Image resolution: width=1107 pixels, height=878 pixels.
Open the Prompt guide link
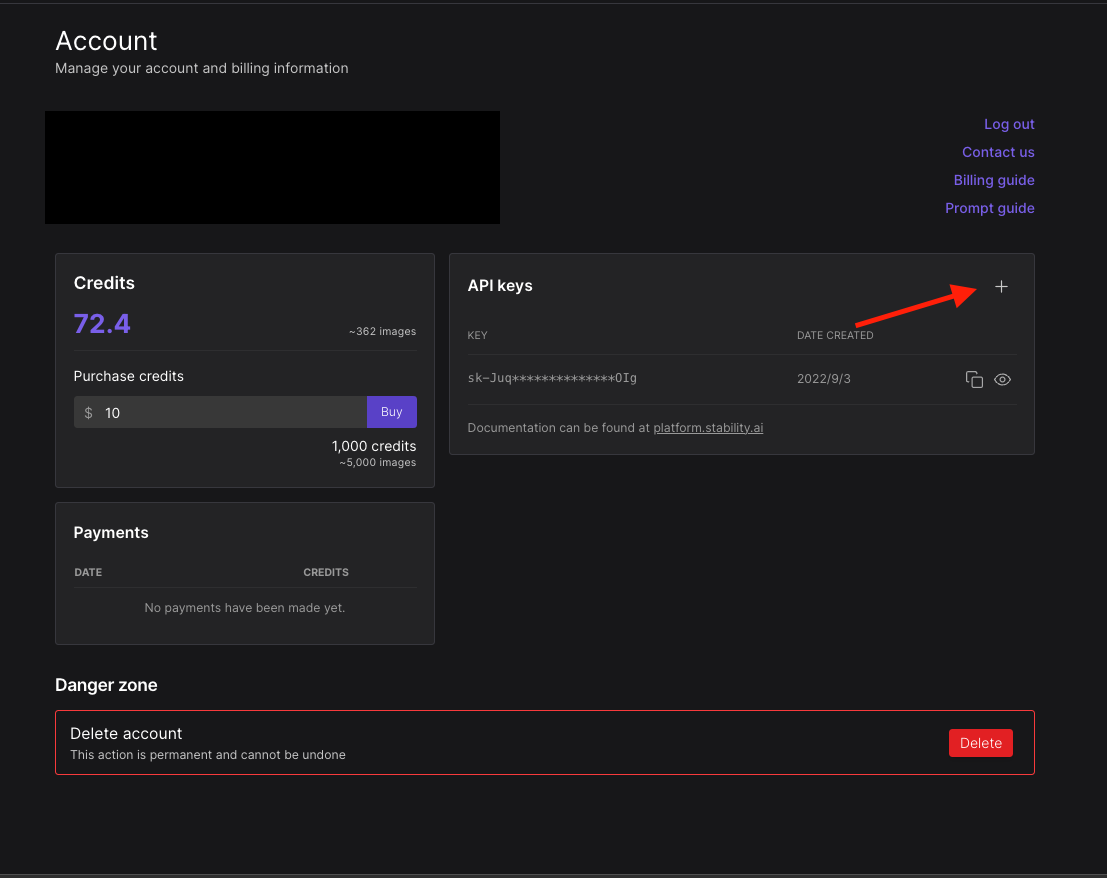coord(989,208)
